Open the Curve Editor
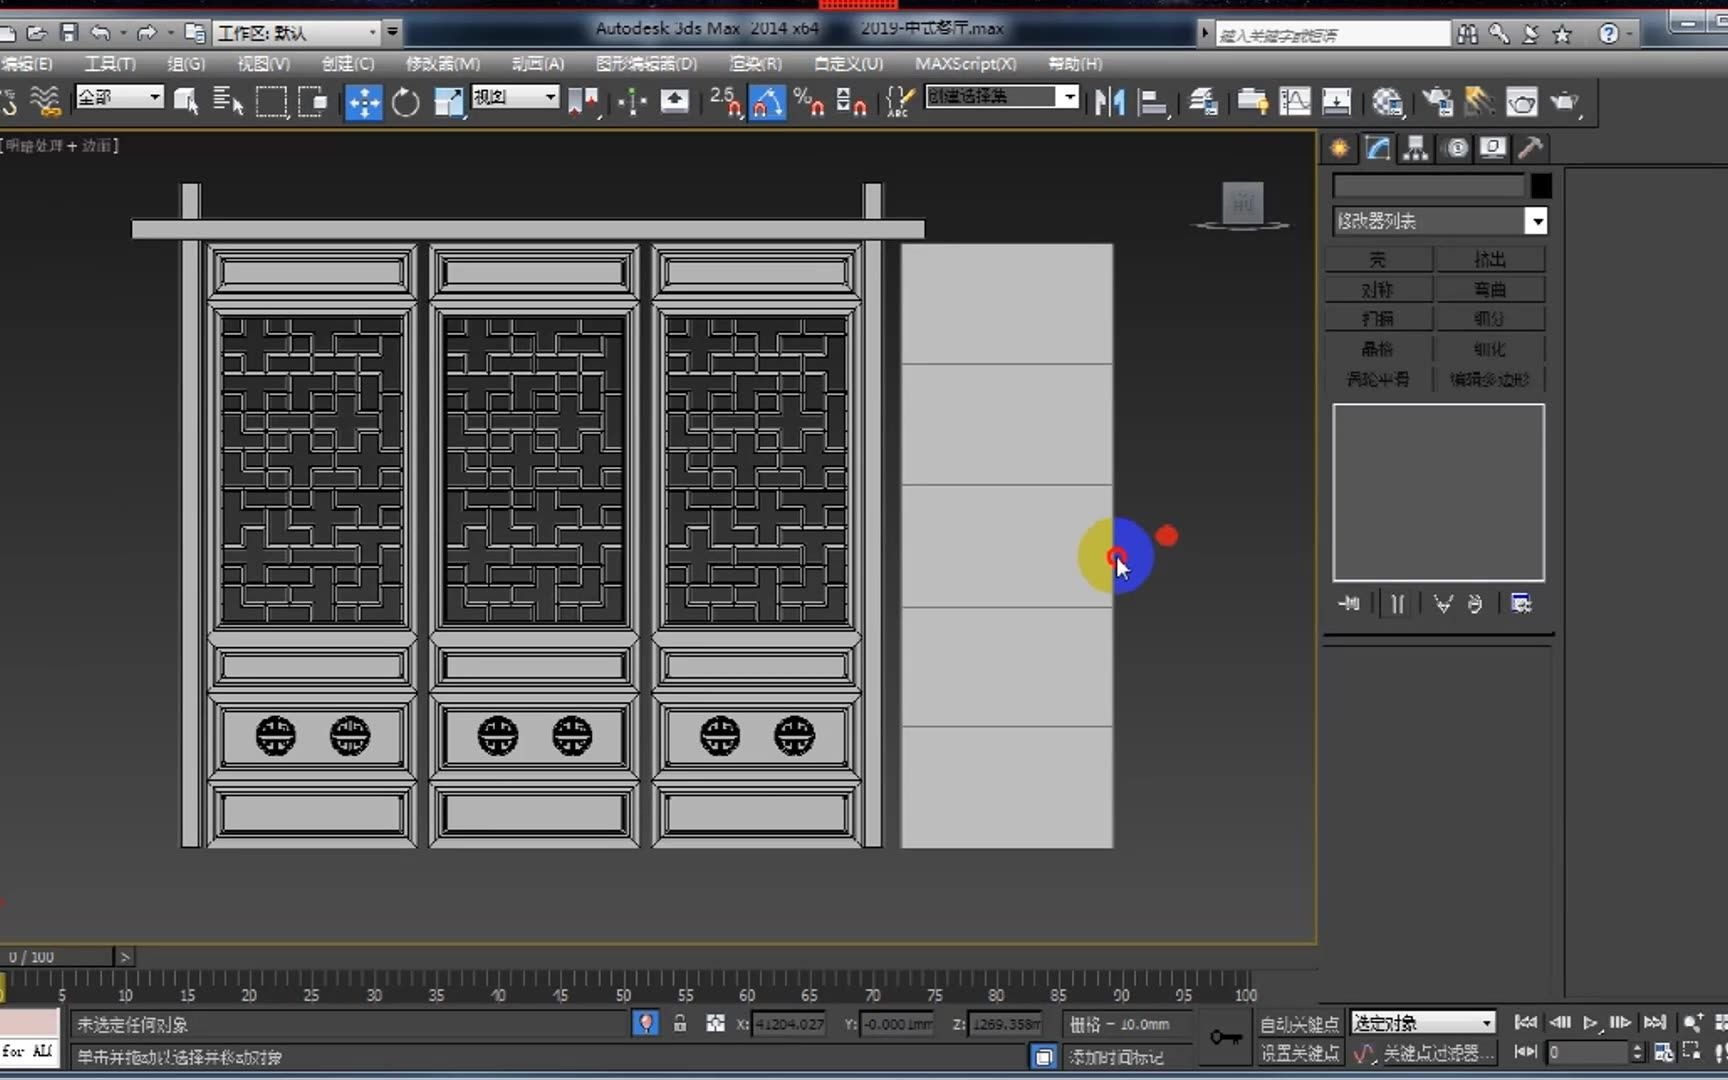Viewport: 1728px width, 1080px height. coord(1294,102)
